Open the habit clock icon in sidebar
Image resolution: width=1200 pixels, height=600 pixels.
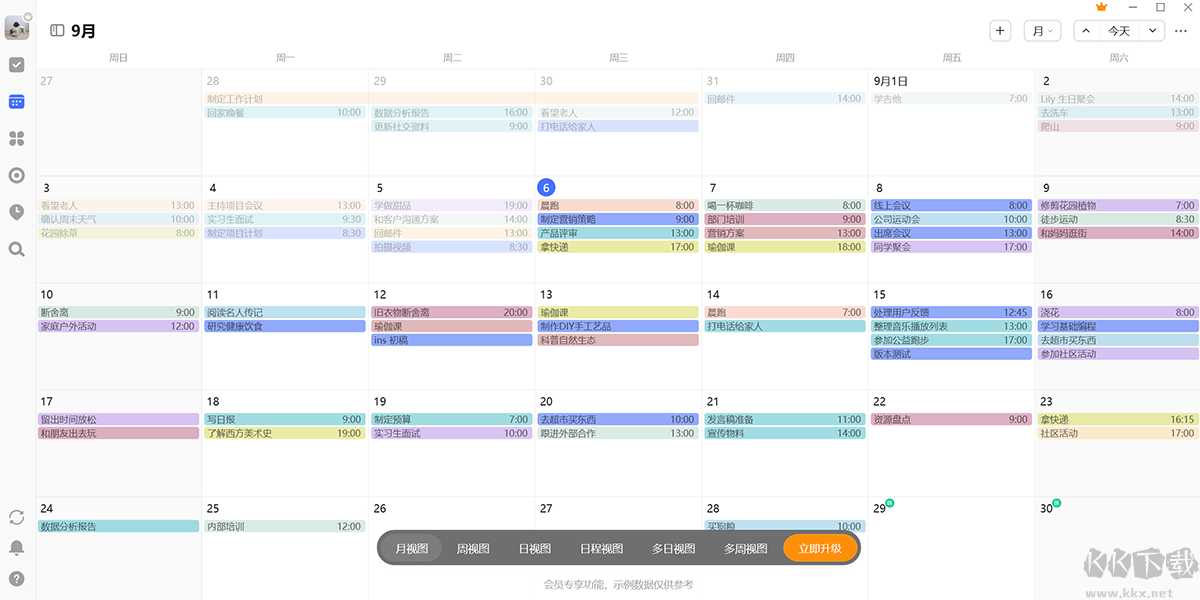pyautogui.click(x=16, y=212)
